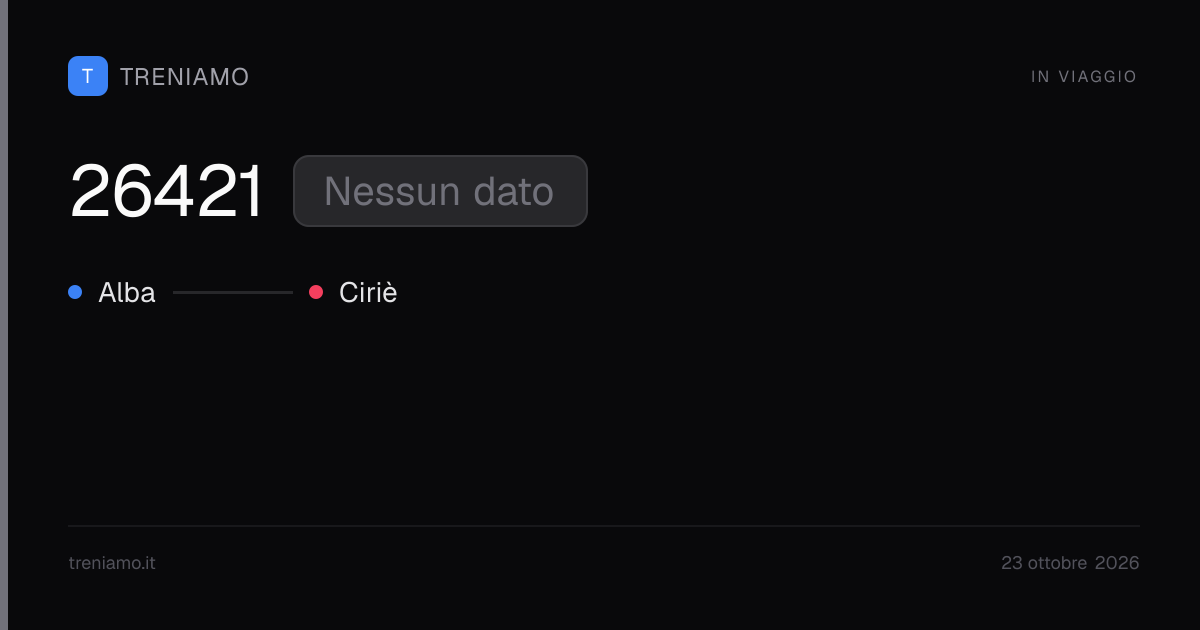Click the date 23 ottobre 2026
The height and width of the screenshot is (630, 1200).
coord(1070,563)
